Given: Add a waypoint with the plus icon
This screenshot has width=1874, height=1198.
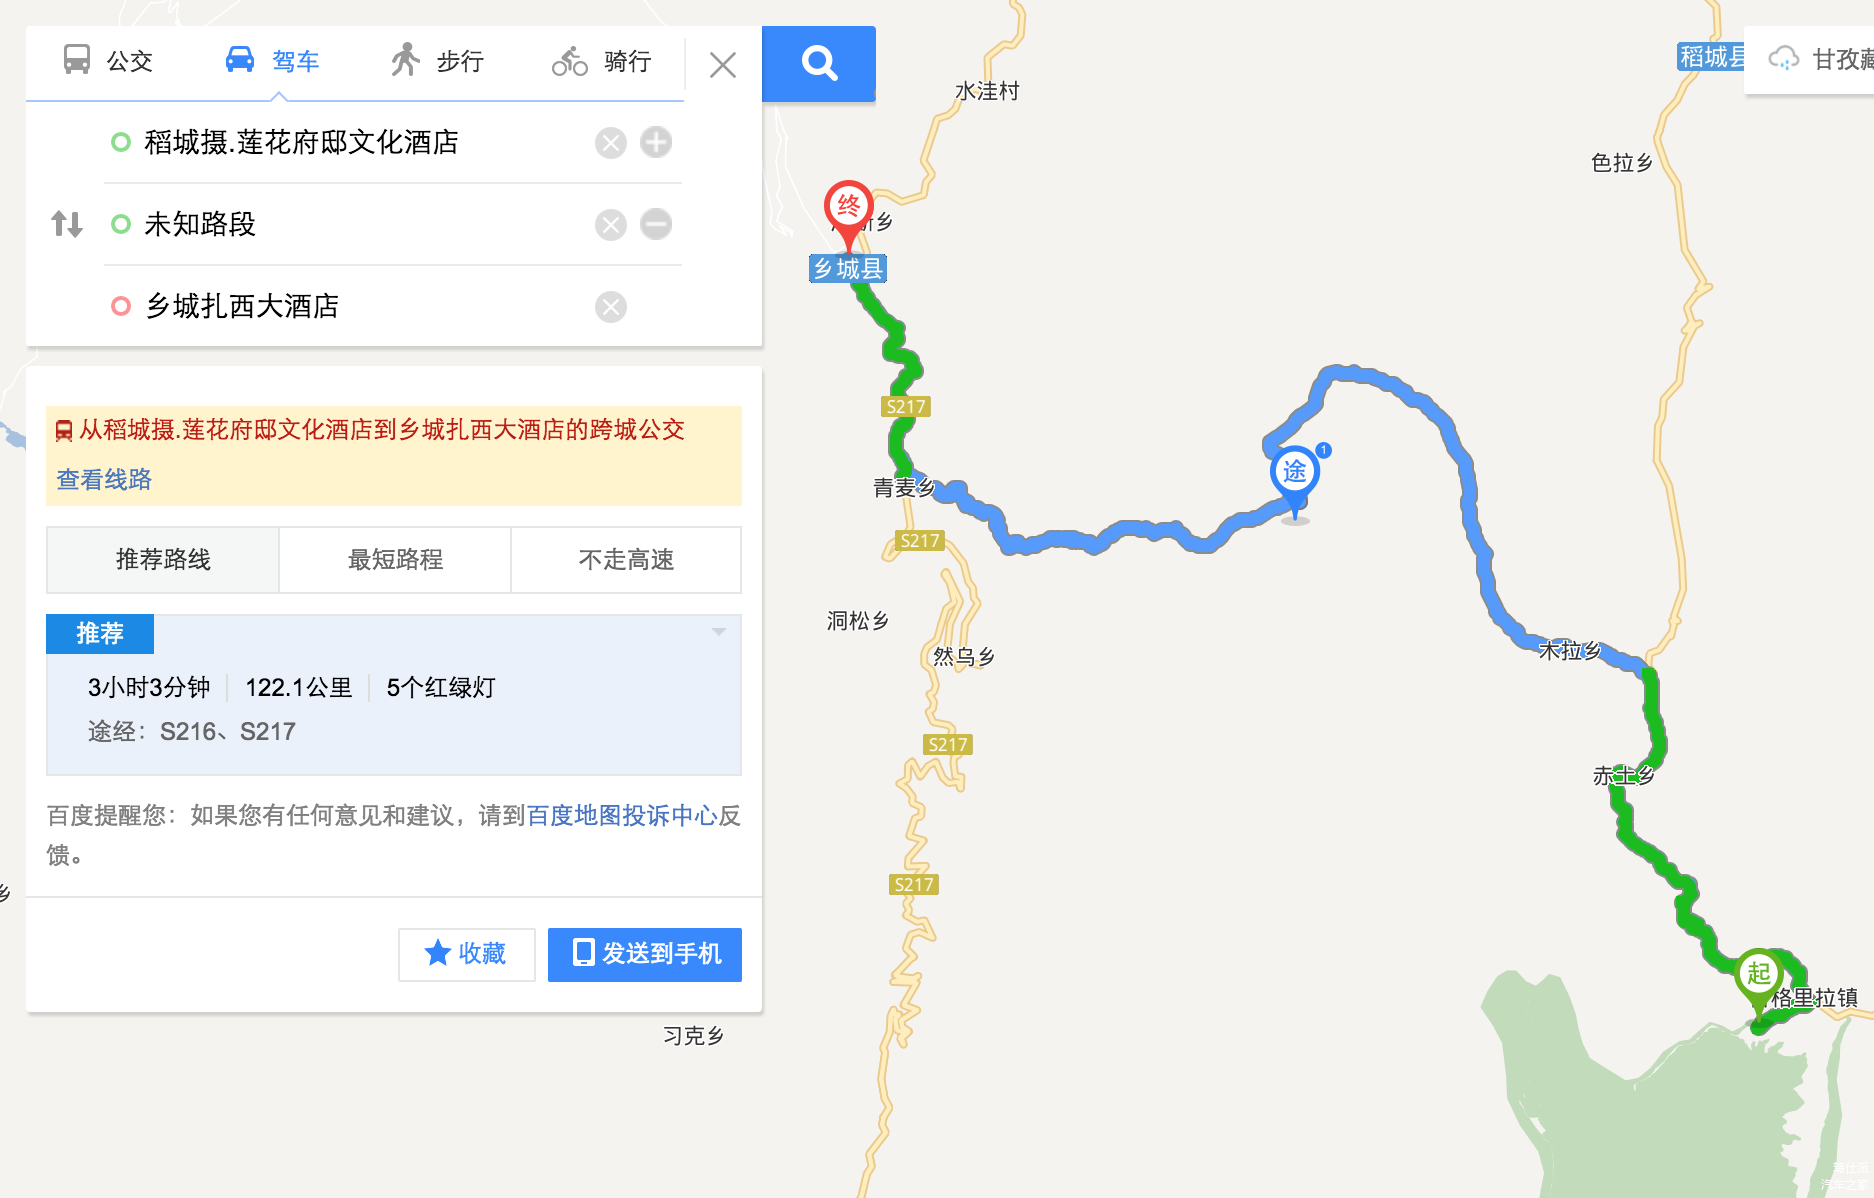Looking at the screenshot, I should coord(656,142).
